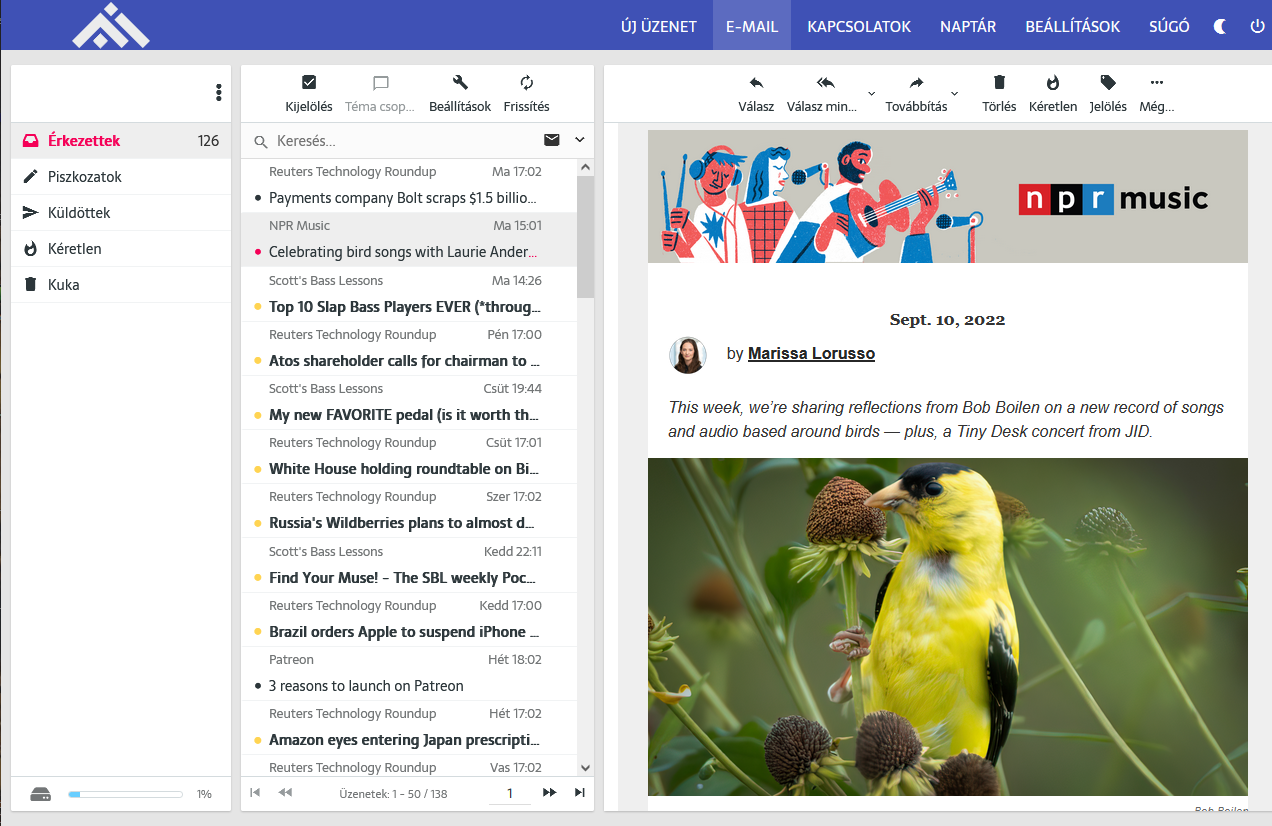This screenshot has height=826, width=1272.
Task: Open Top 10 Slap Bass Players message
Action: [409, 294]
